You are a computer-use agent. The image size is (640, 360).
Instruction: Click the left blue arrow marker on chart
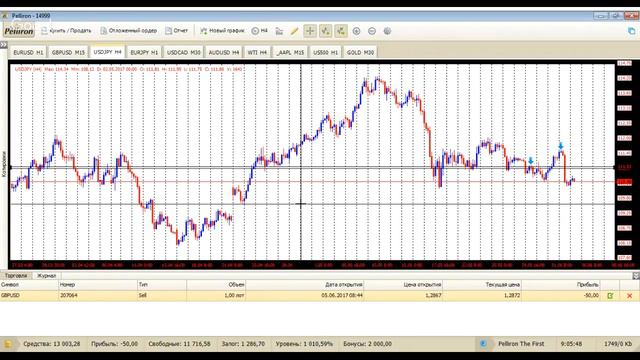click(x=531, y=161)
